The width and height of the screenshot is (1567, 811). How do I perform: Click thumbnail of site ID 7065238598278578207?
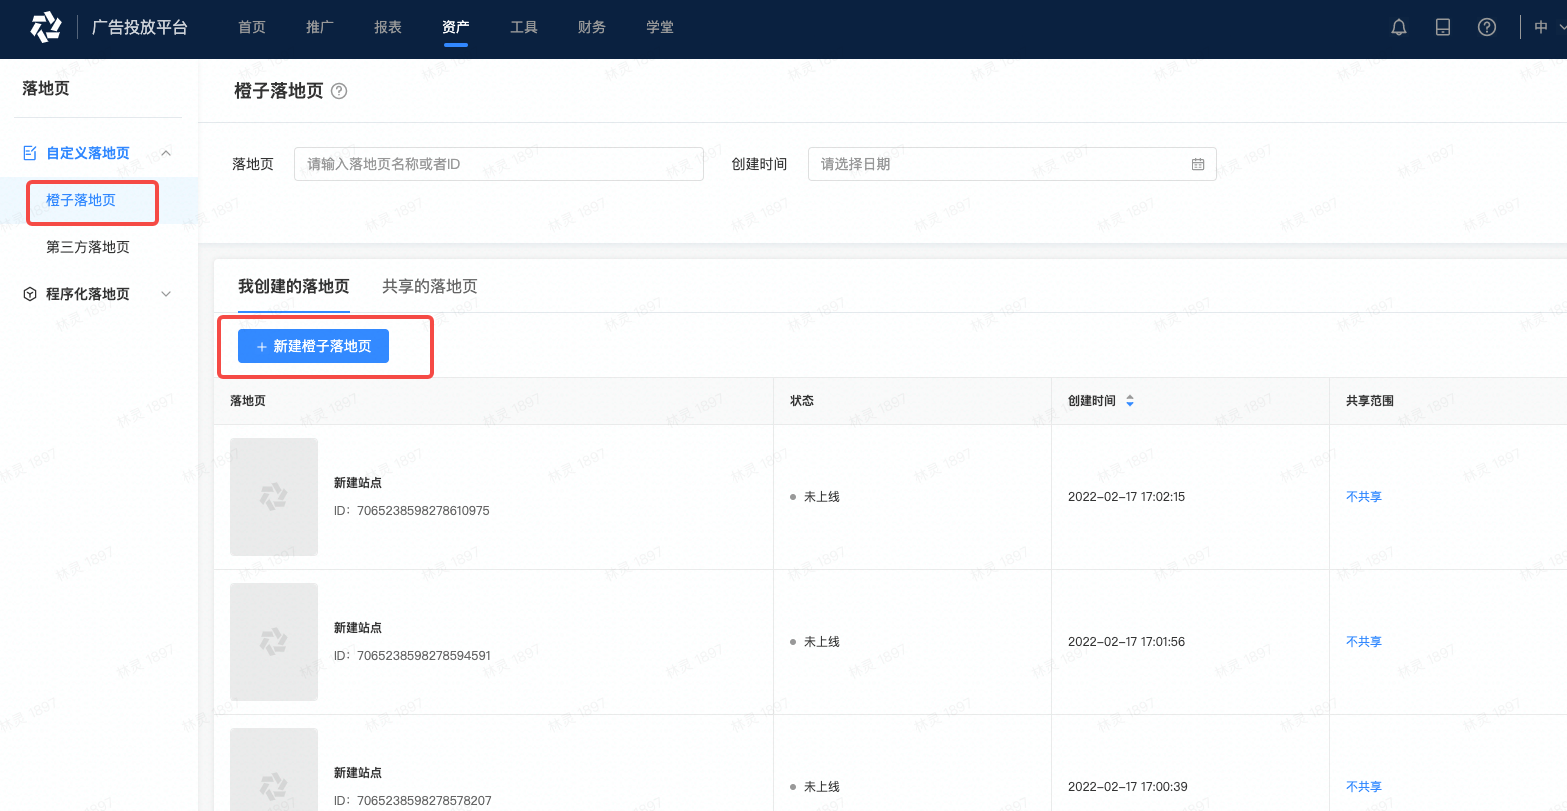(274, 769)
